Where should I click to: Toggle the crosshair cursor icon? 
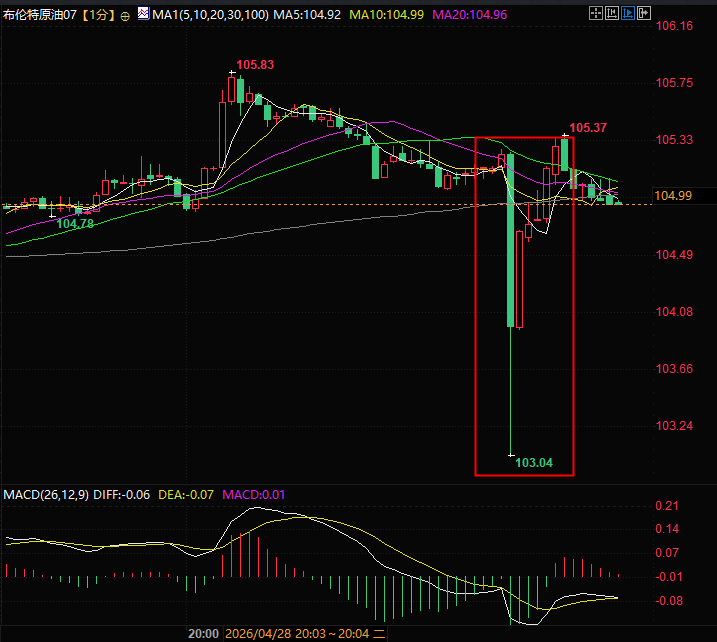596,13
